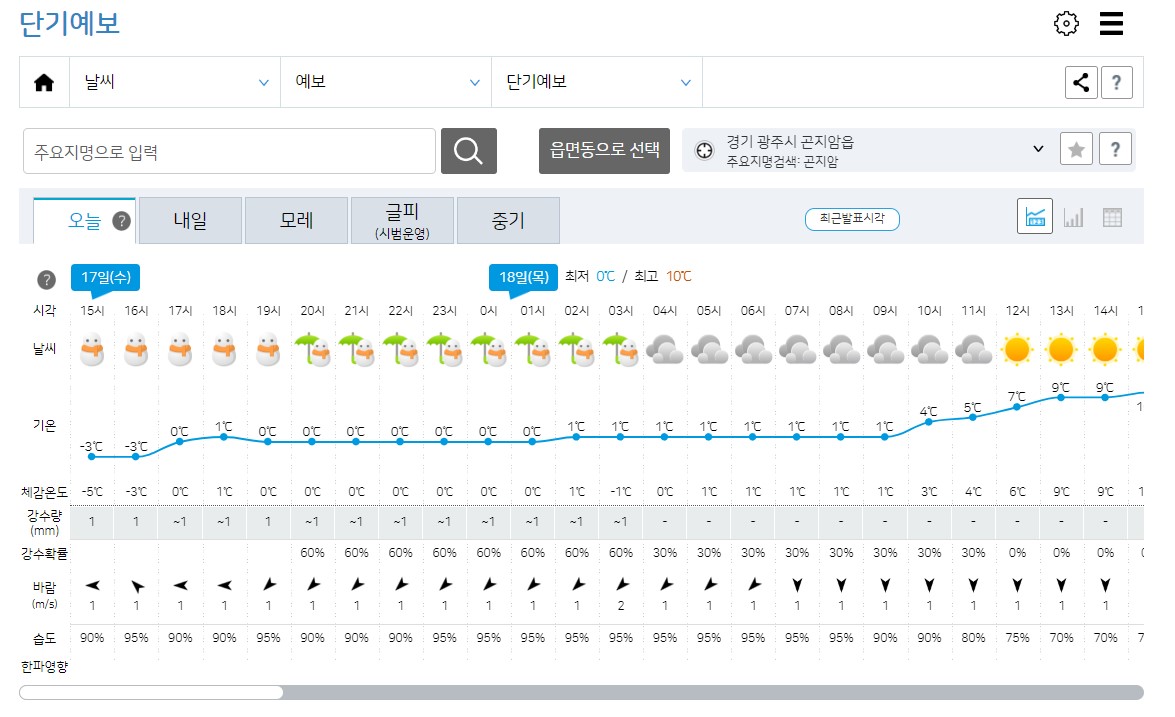Click the 13시 9℃ temperature point
This screenshot has width=1175, height=717.
coord(1060,397)
